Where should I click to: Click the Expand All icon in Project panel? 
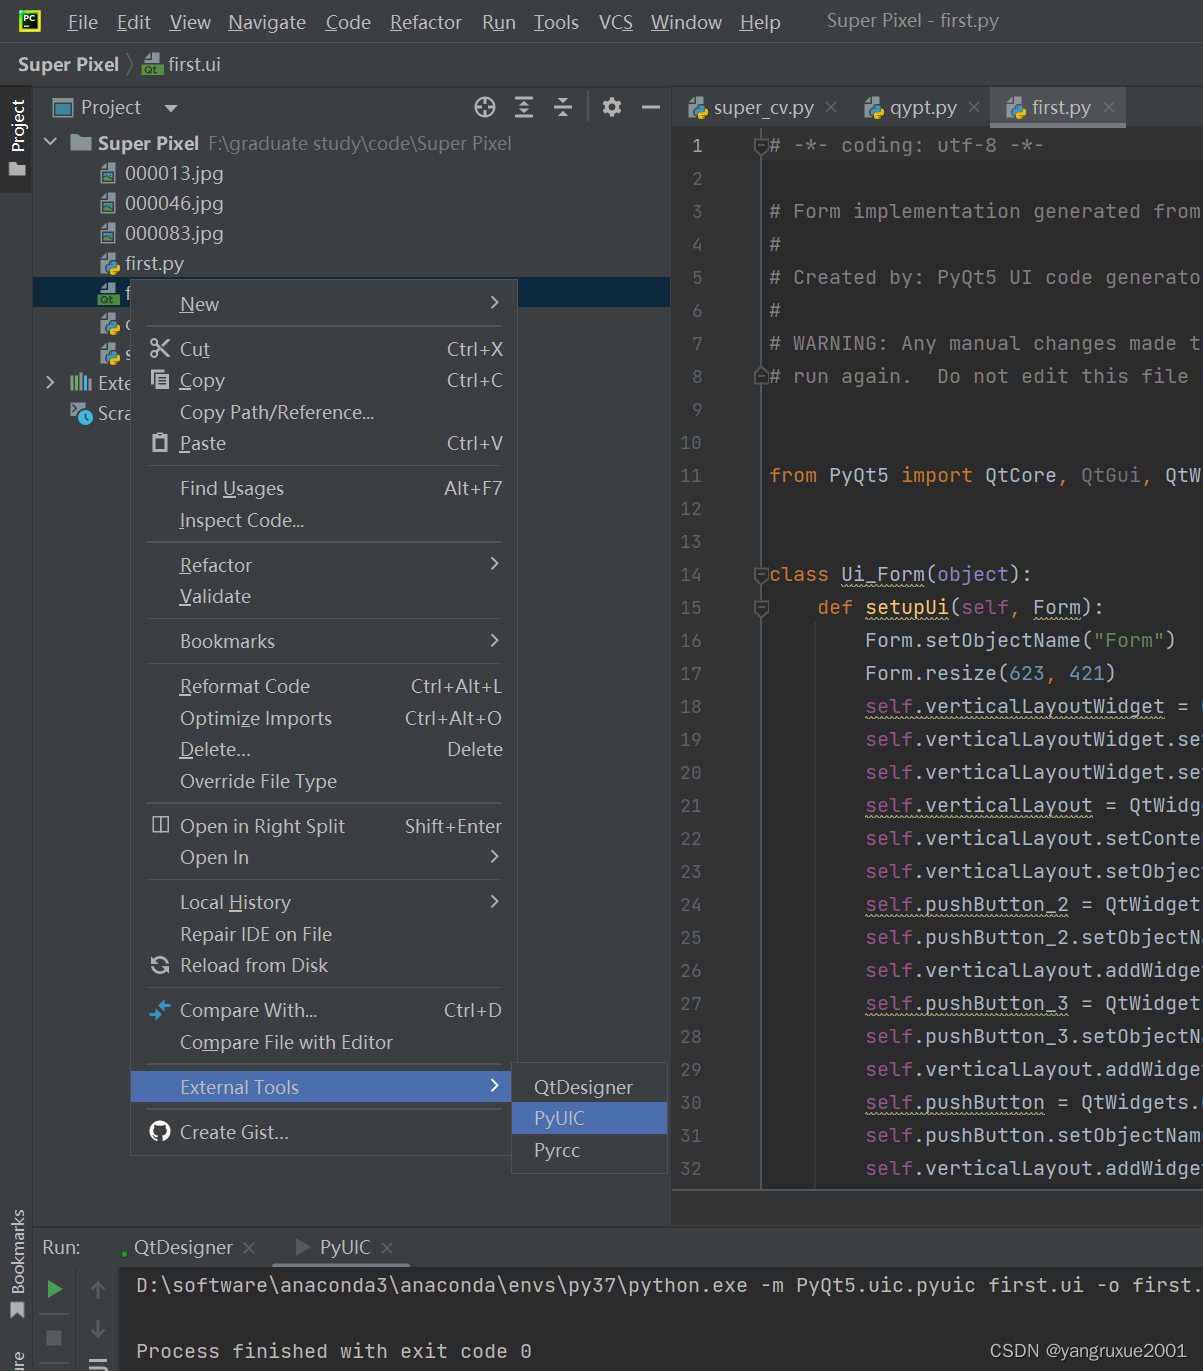[x=524, y=107]
